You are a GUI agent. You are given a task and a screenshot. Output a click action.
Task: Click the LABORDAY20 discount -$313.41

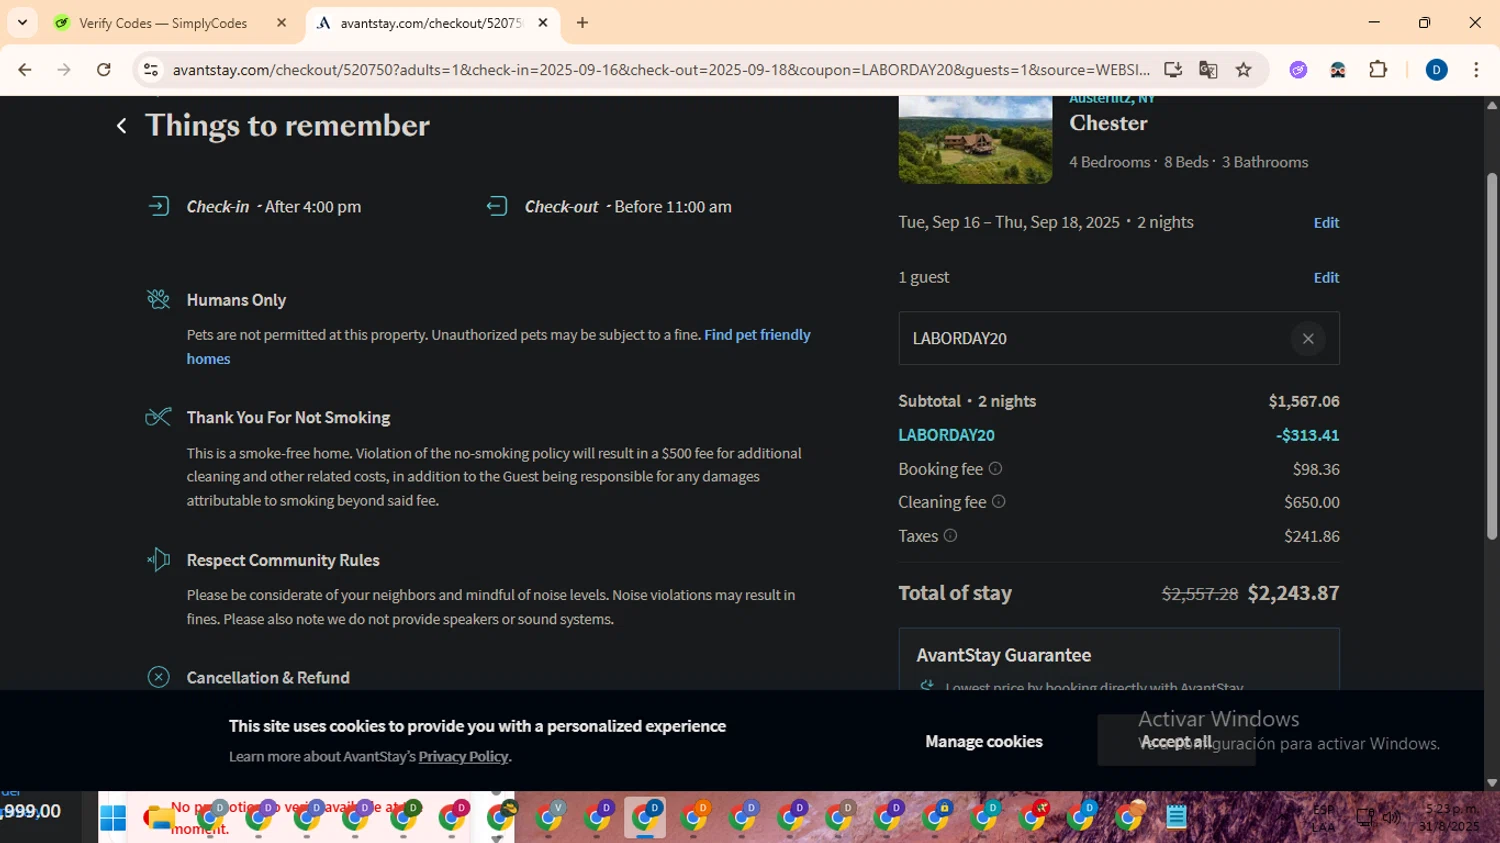(x=1307, y=435)
